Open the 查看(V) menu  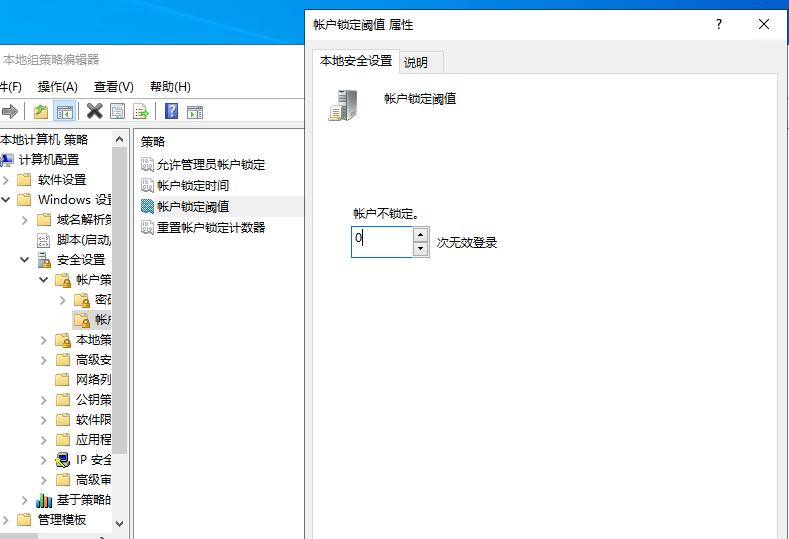[x=114, y=87]
